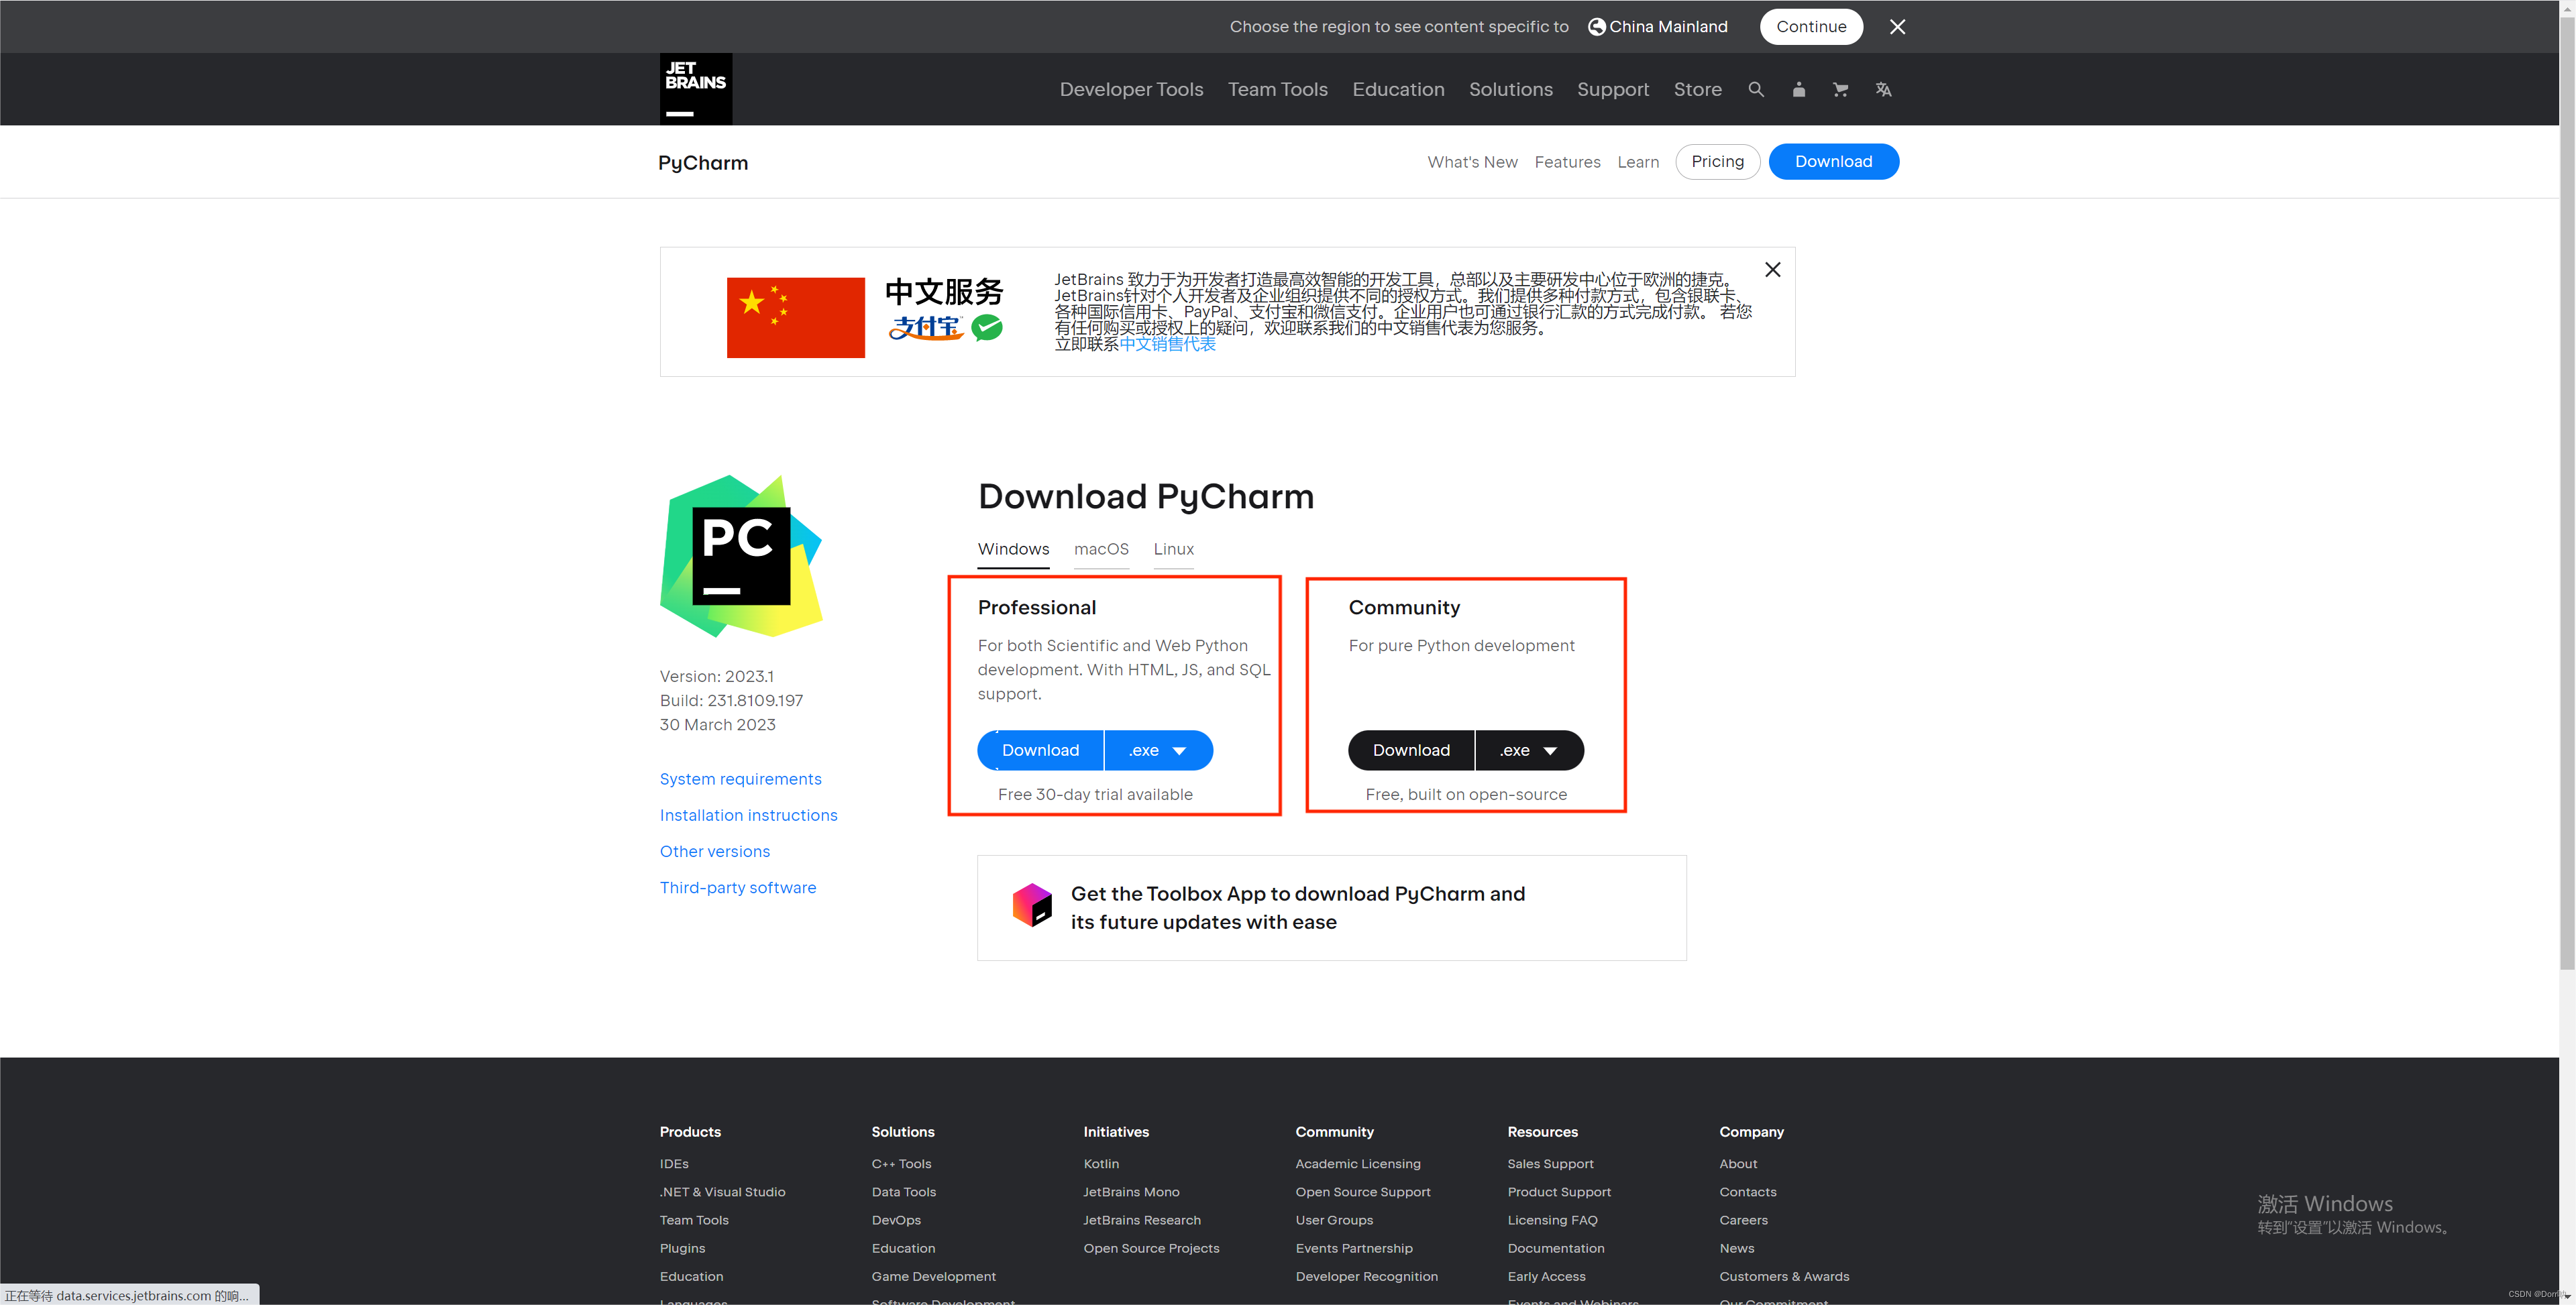The height and width of the screenshot is (1305, 2576).
Task: Download PyCharm Community edition
Action: pyautogui.click(x=1411, y=750)
